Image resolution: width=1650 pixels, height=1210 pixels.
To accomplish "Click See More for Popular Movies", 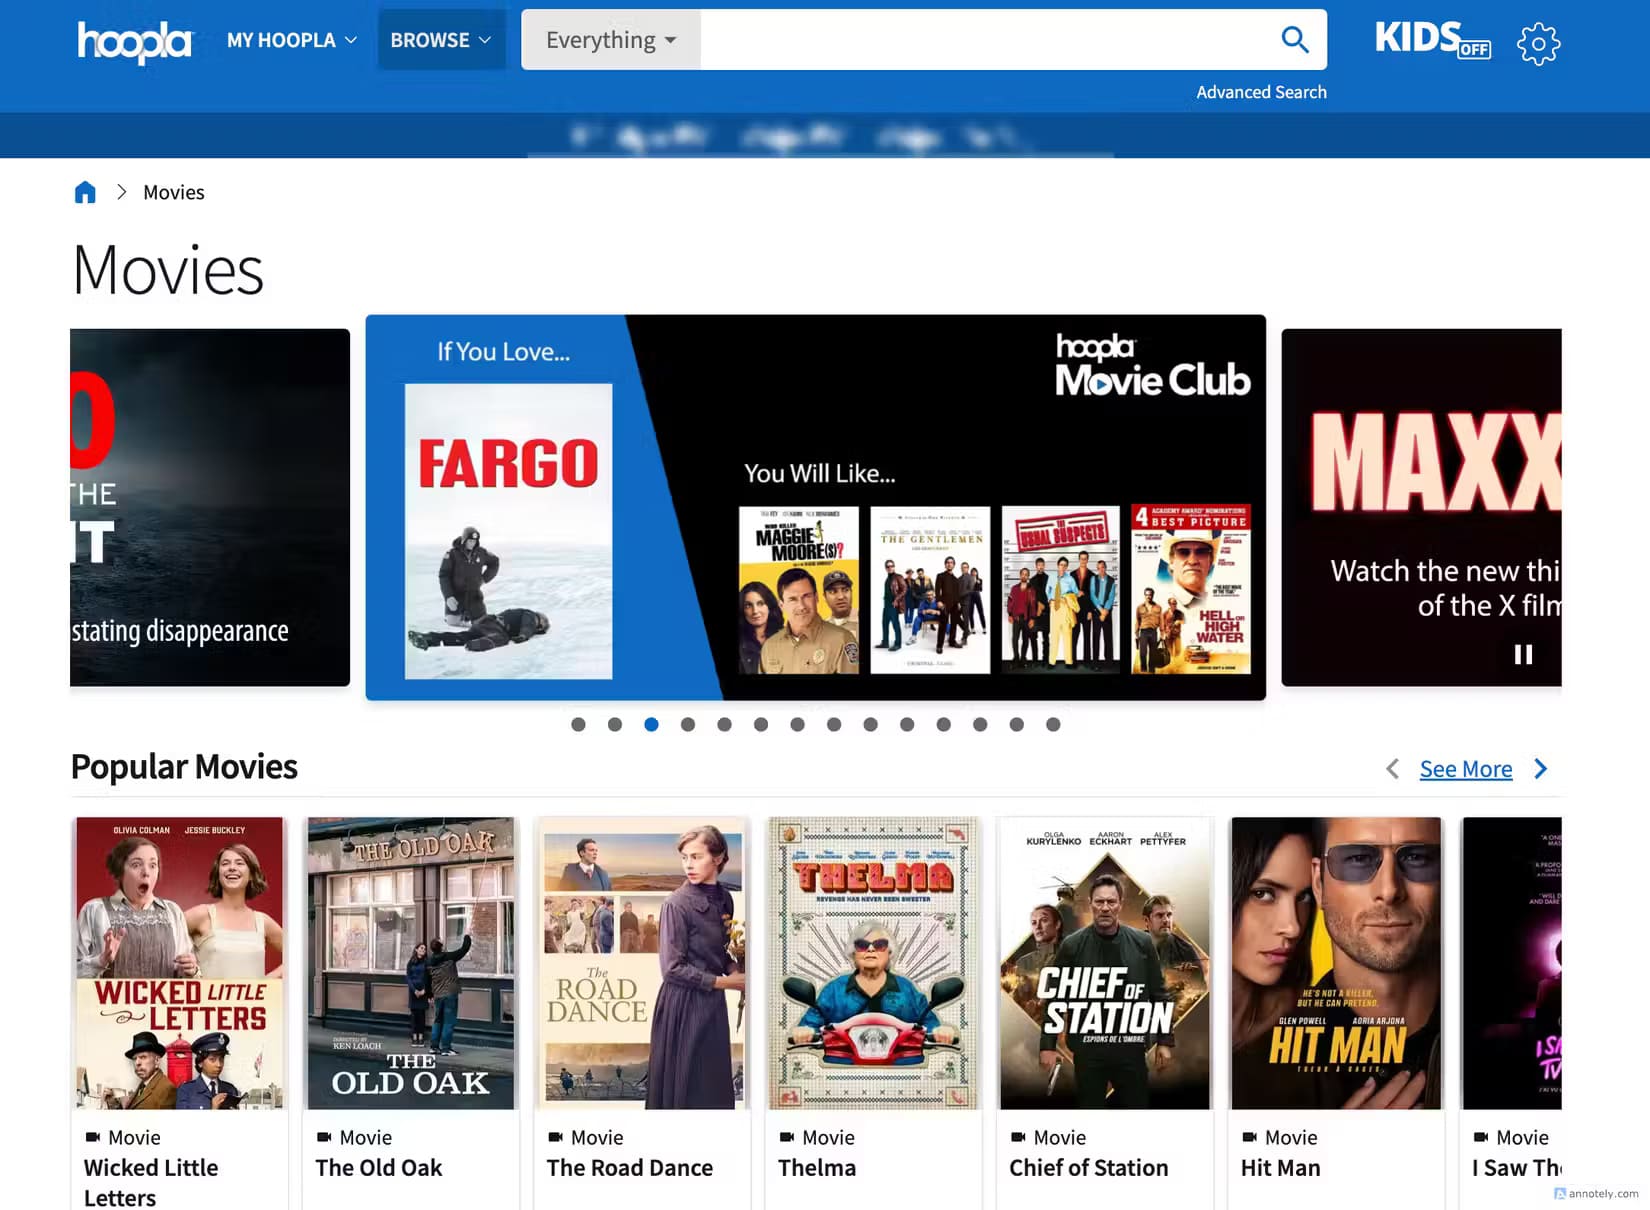I will click(x=1465, y=769).
